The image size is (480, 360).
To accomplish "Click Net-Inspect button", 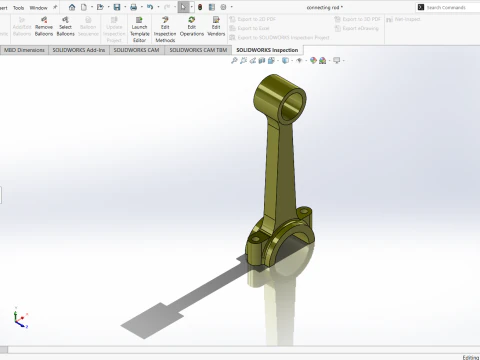I will tap(403, 19).
